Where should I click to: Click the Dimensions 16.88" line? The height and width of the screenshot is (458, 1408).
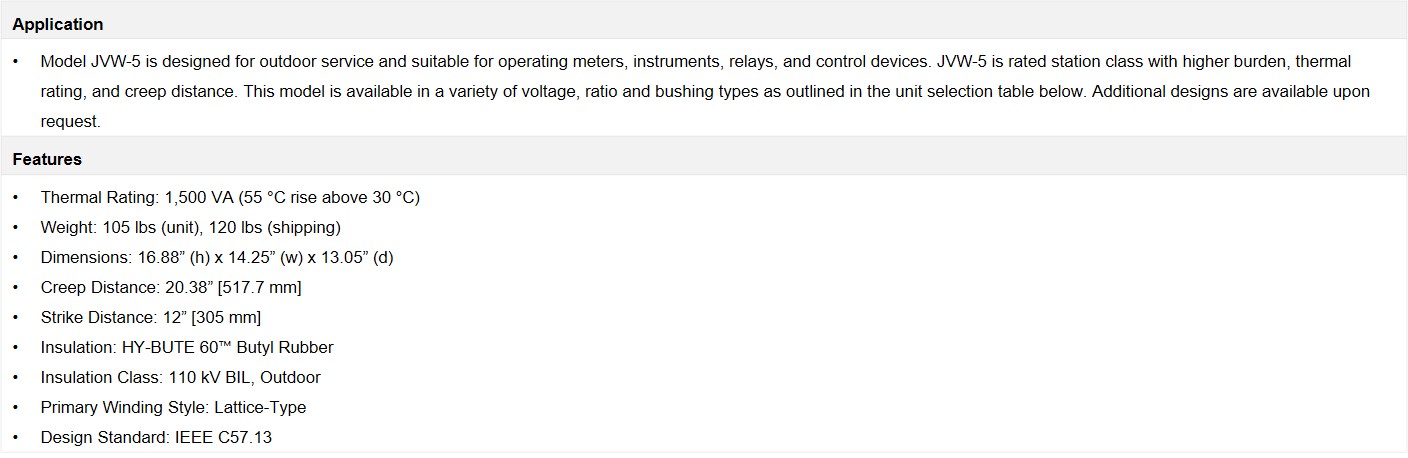coord(217,258)
